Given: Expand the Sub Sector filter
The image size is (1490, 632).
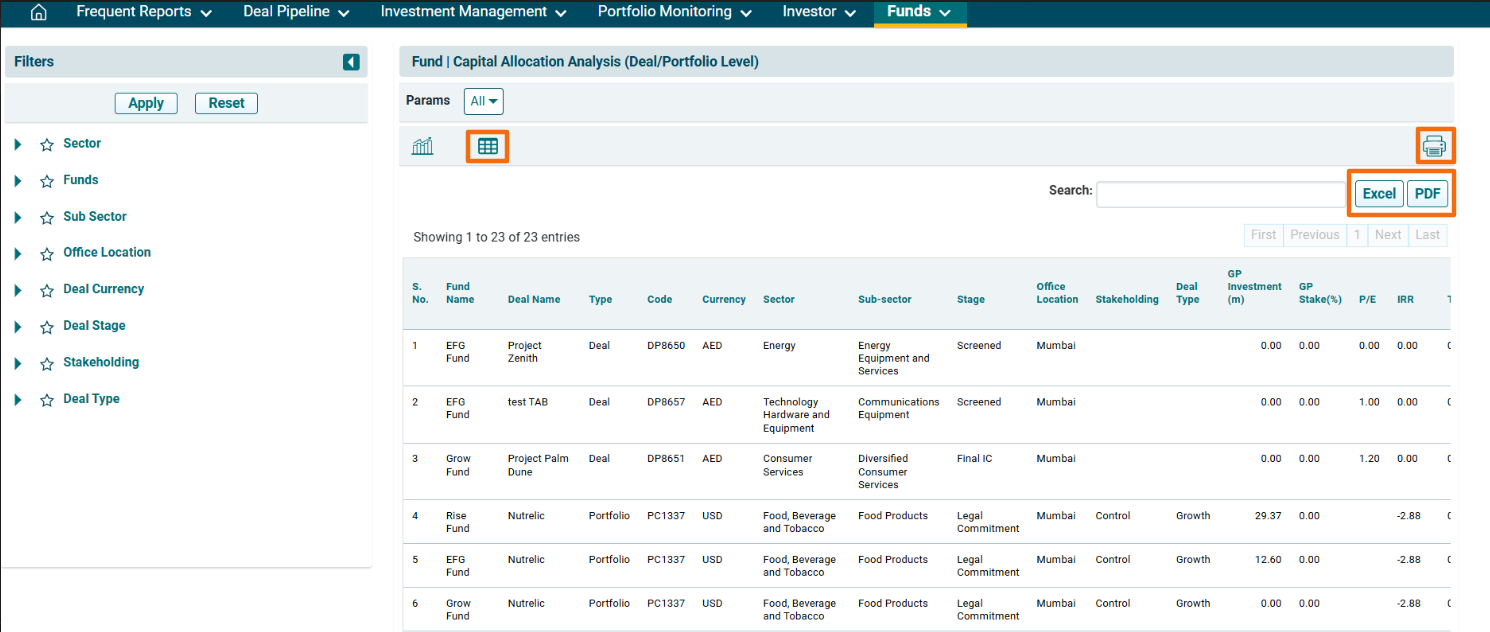Looking at the screenshot, I should tap(18, 217).
